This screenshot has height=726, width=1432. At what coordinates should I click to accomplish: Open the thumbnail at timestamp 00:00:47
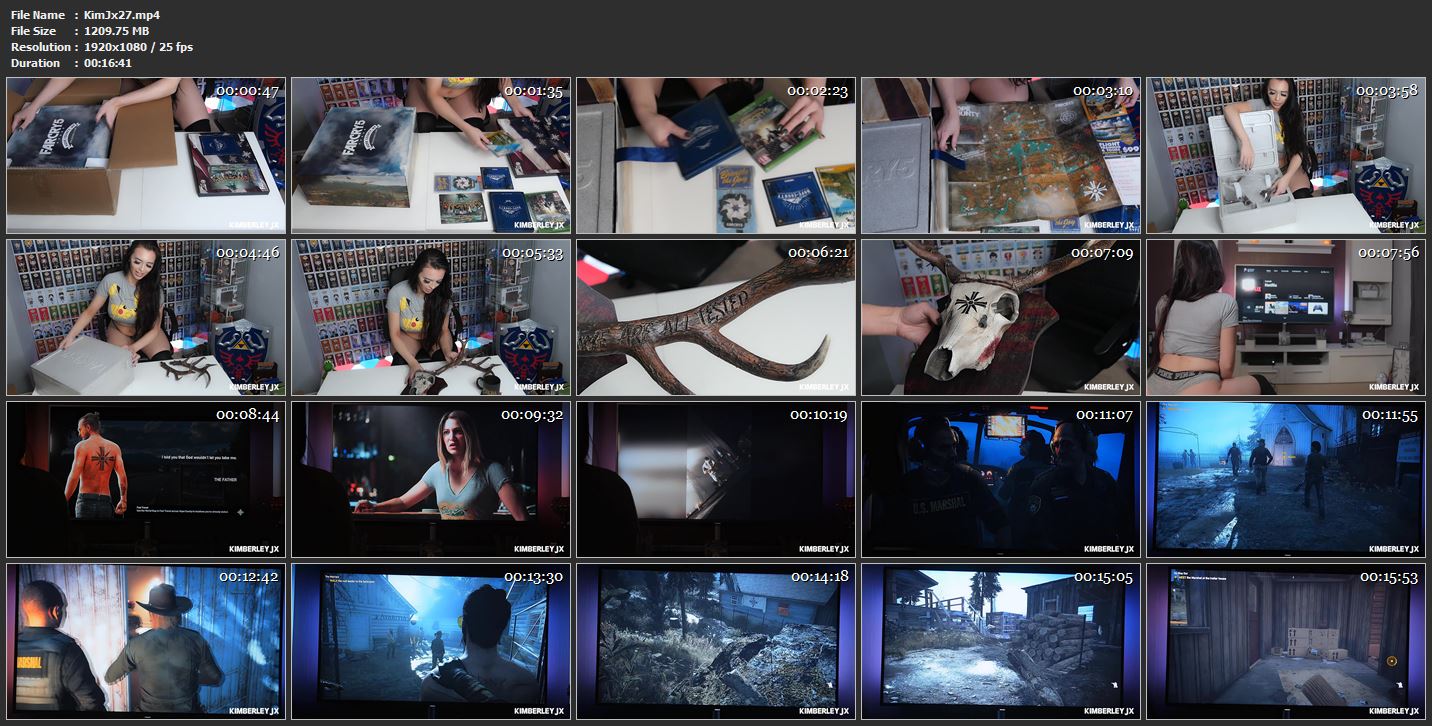[146, 155]
